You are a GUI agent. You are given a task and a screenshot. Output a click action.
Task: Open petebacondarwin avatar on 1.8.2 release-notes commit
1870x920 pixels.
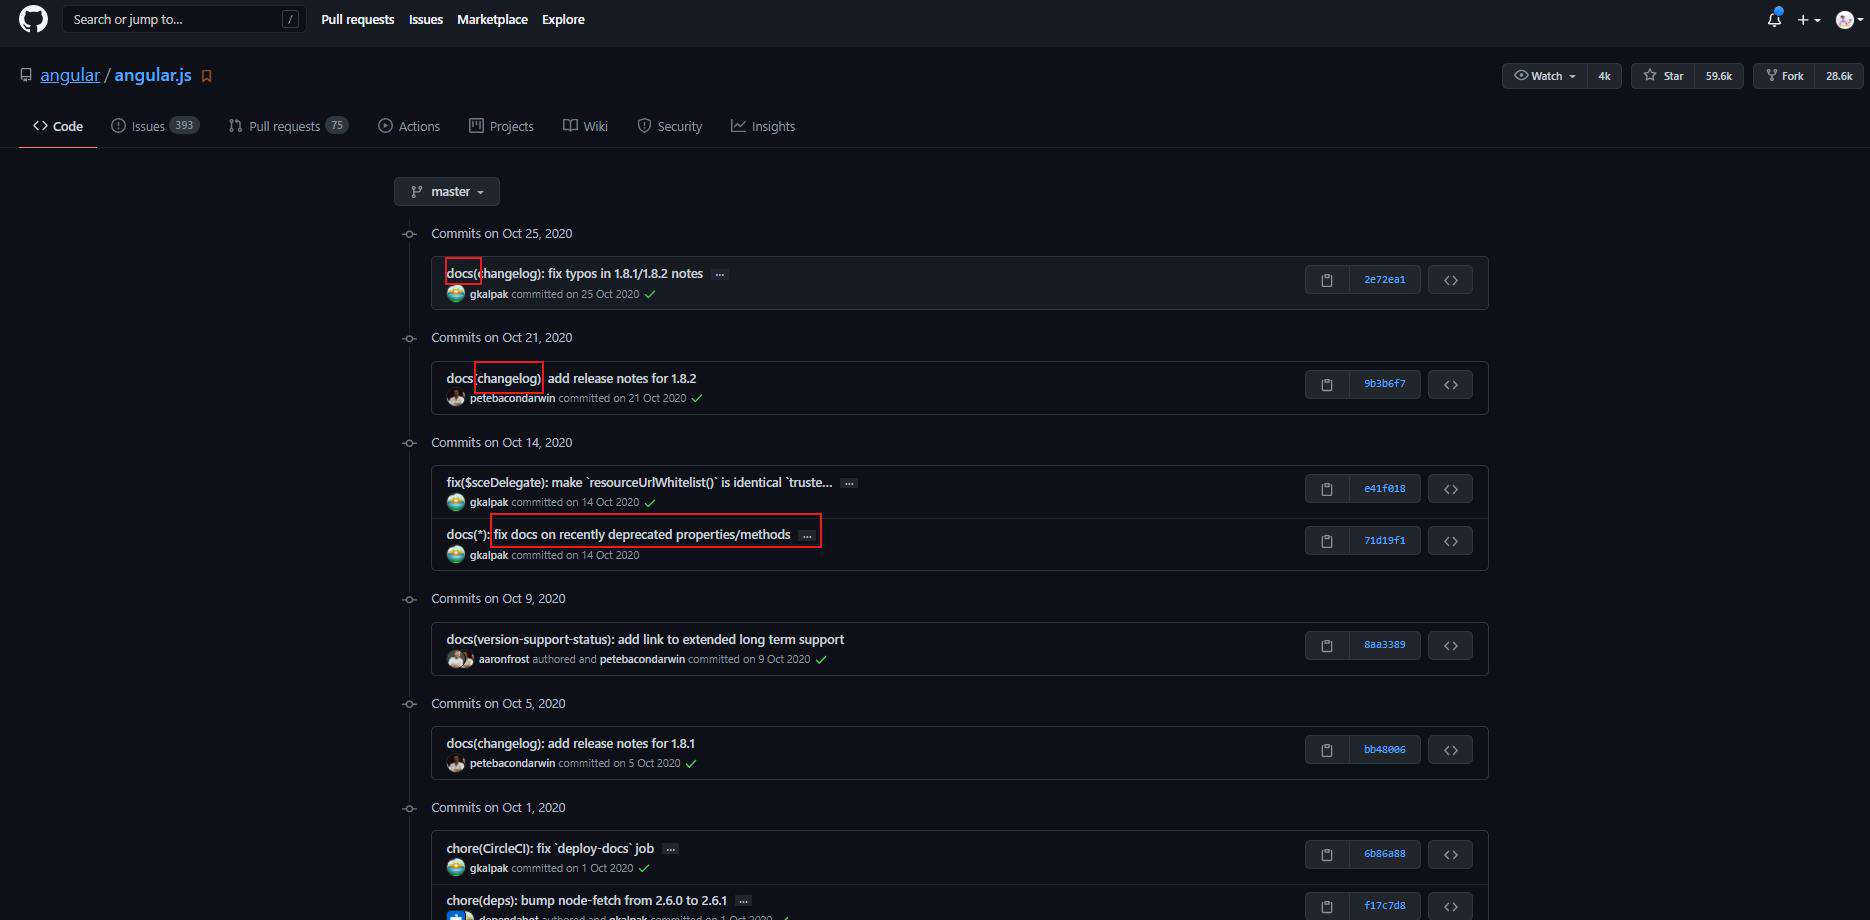pos(456,398)
